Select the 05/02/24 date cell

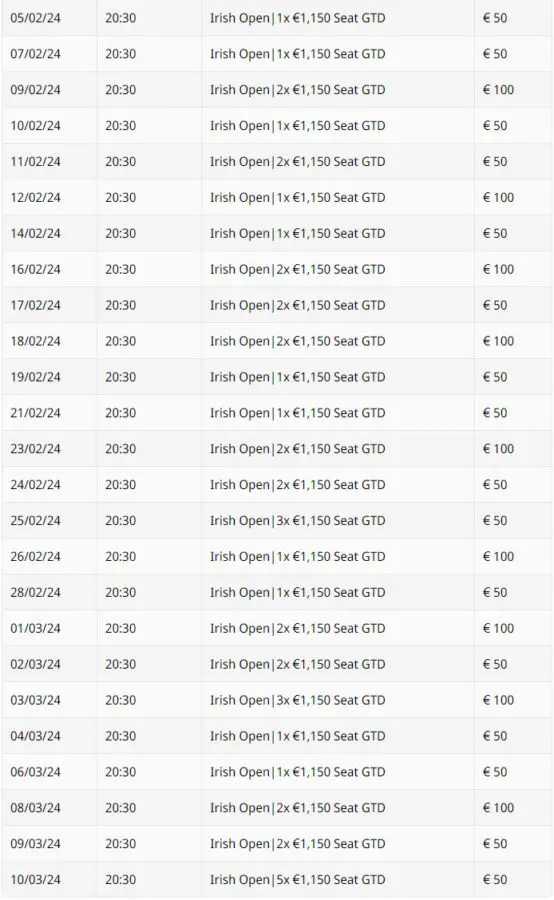point(36,18)
